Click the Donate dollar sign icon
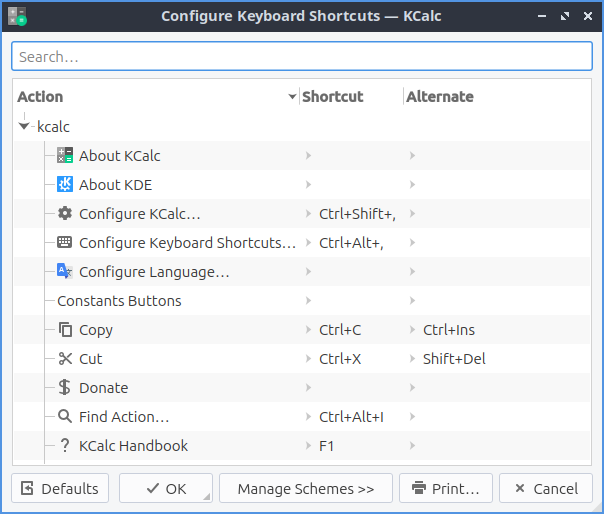The height and width of the screenshot is (514, 604). [65, 388]
